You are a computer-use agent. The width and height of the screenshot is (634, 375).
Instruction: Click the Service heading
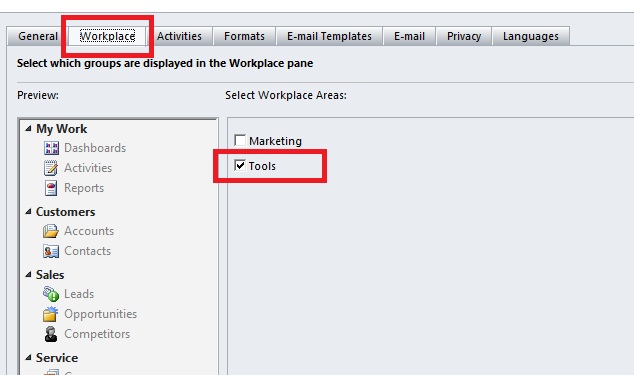coord(57,358)
